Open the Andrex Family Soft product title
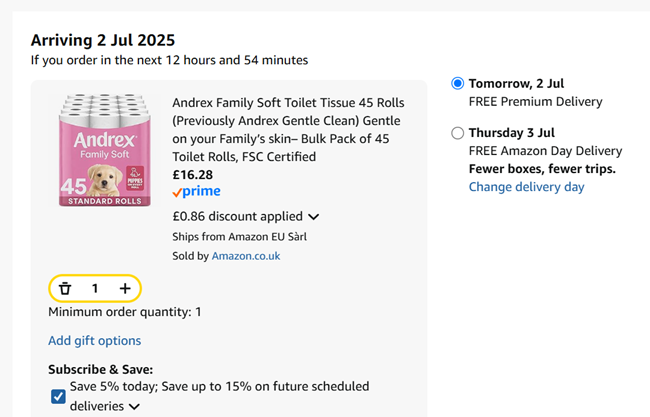650x417 pixels. [285, 129]
